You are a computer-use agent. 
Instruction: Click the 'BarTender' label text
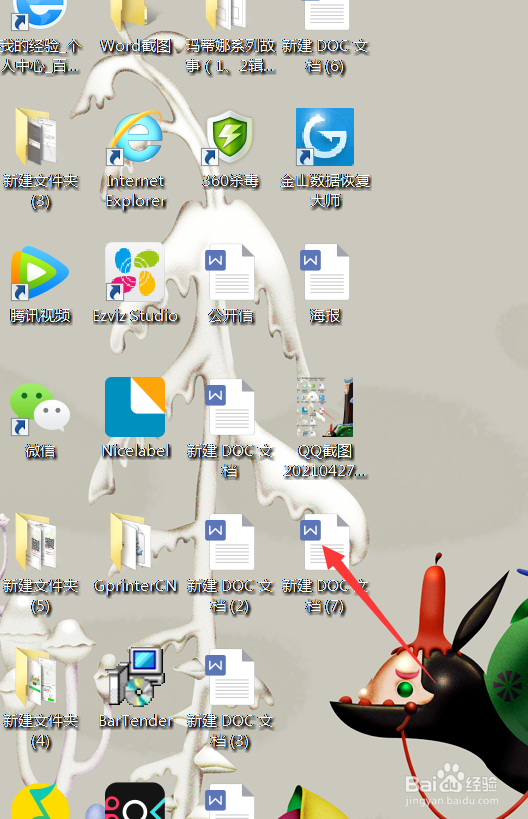coord(136,721)
